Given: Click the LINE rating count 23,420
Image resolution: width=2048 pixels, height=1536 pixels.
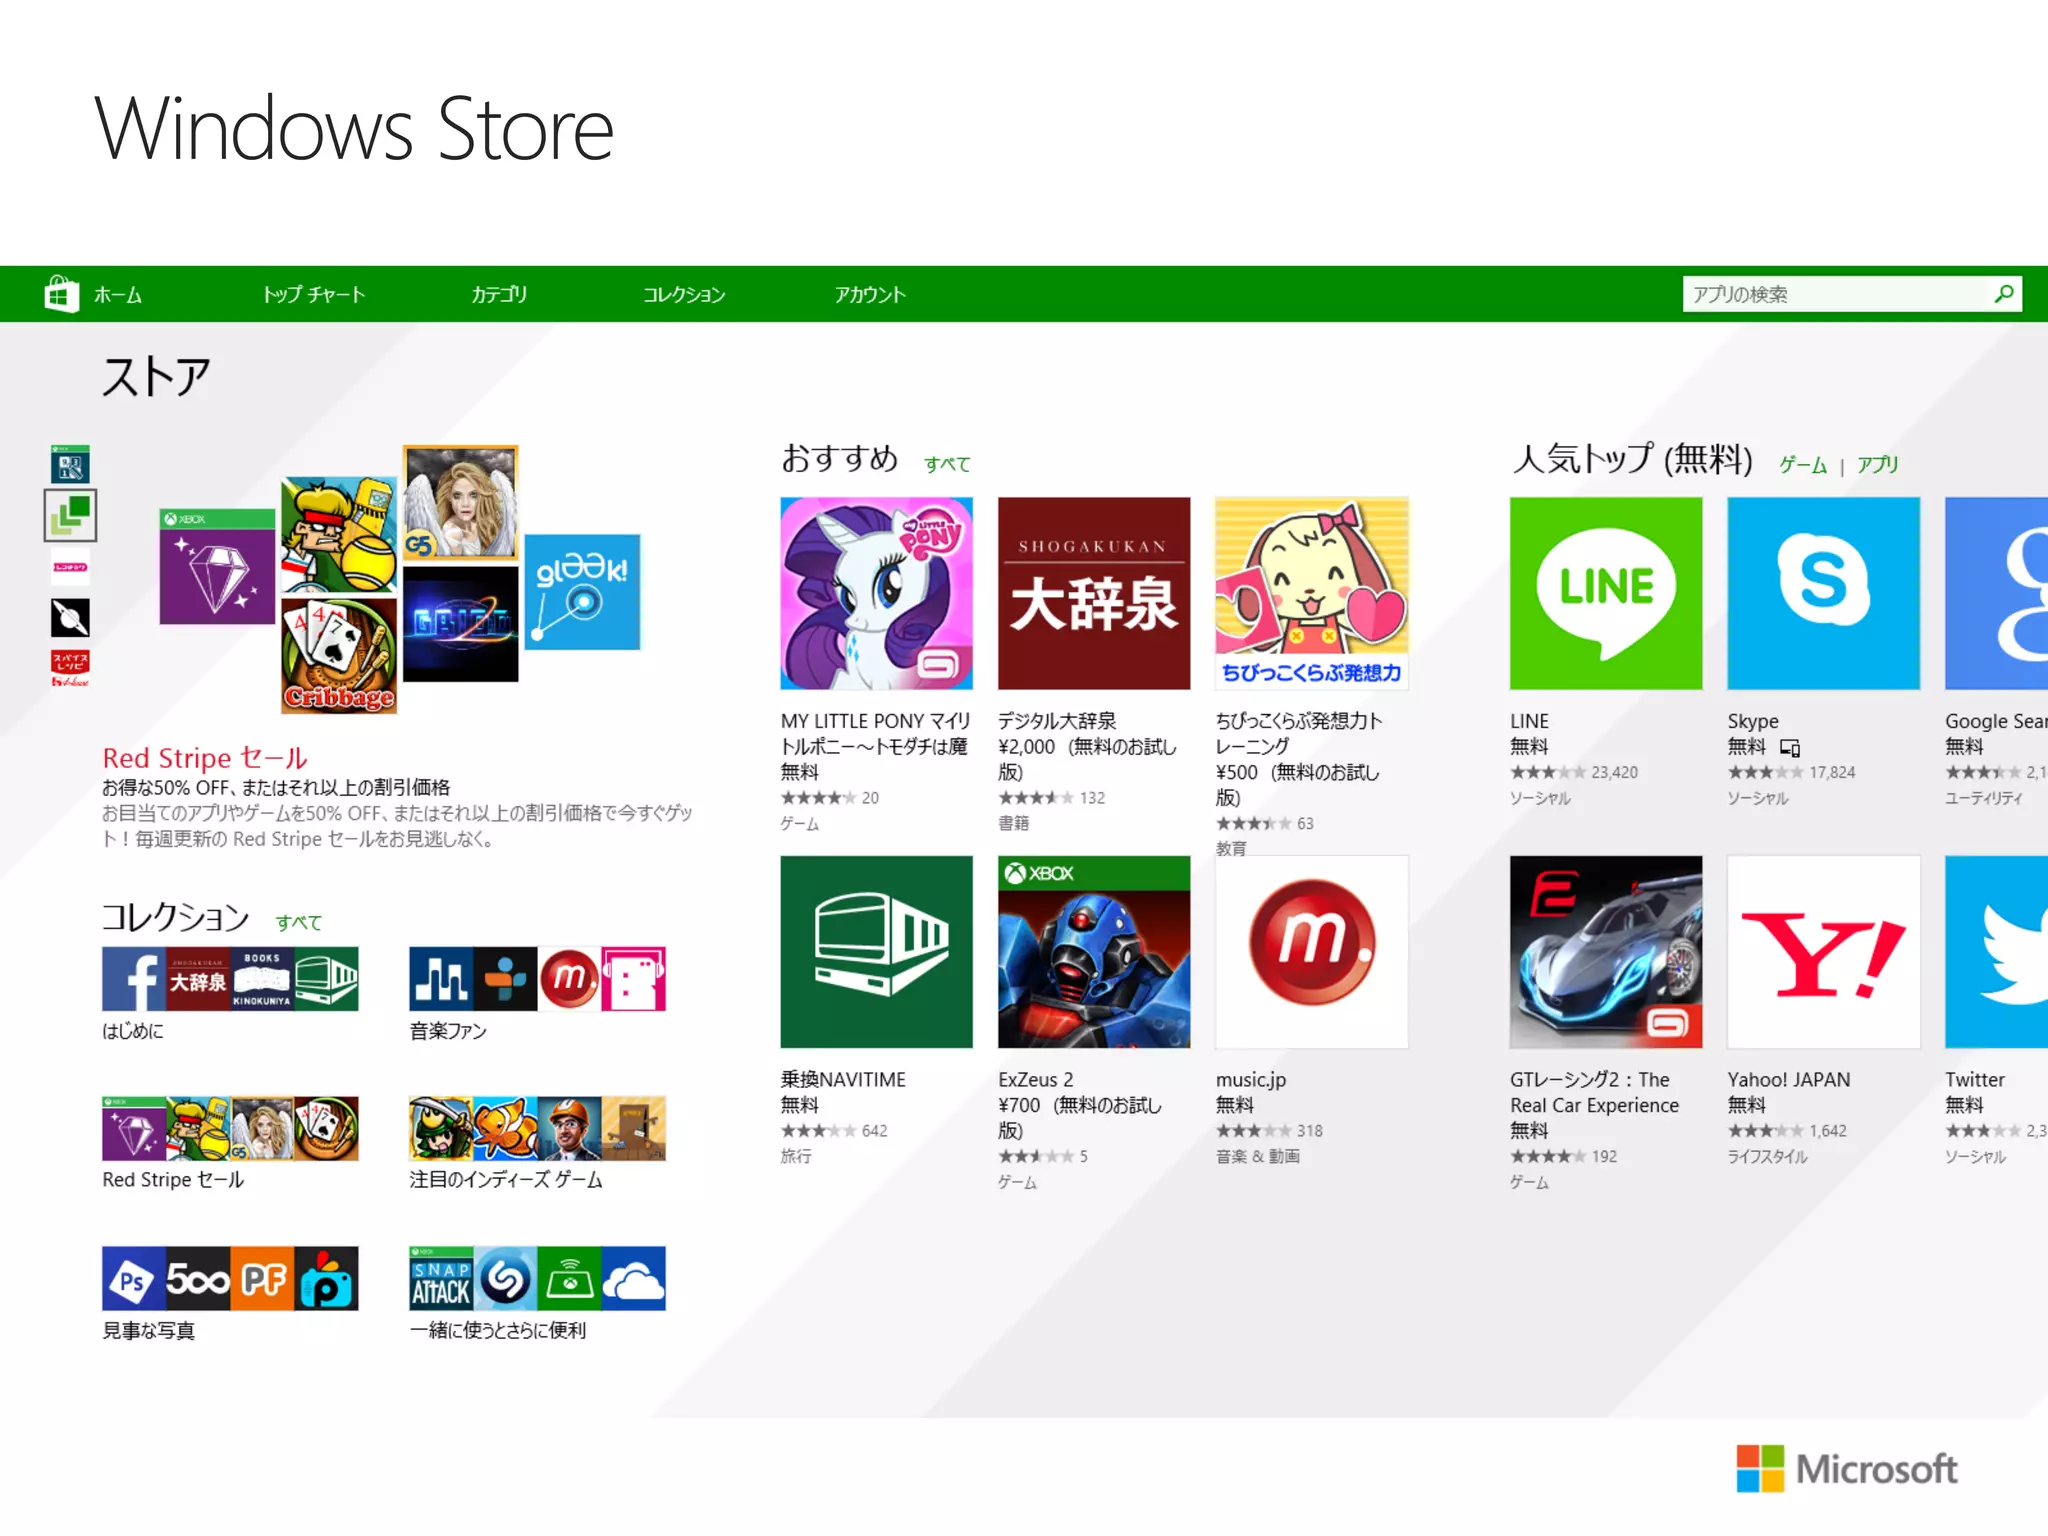Looking at the screenshot, I should click(1614, 772).
